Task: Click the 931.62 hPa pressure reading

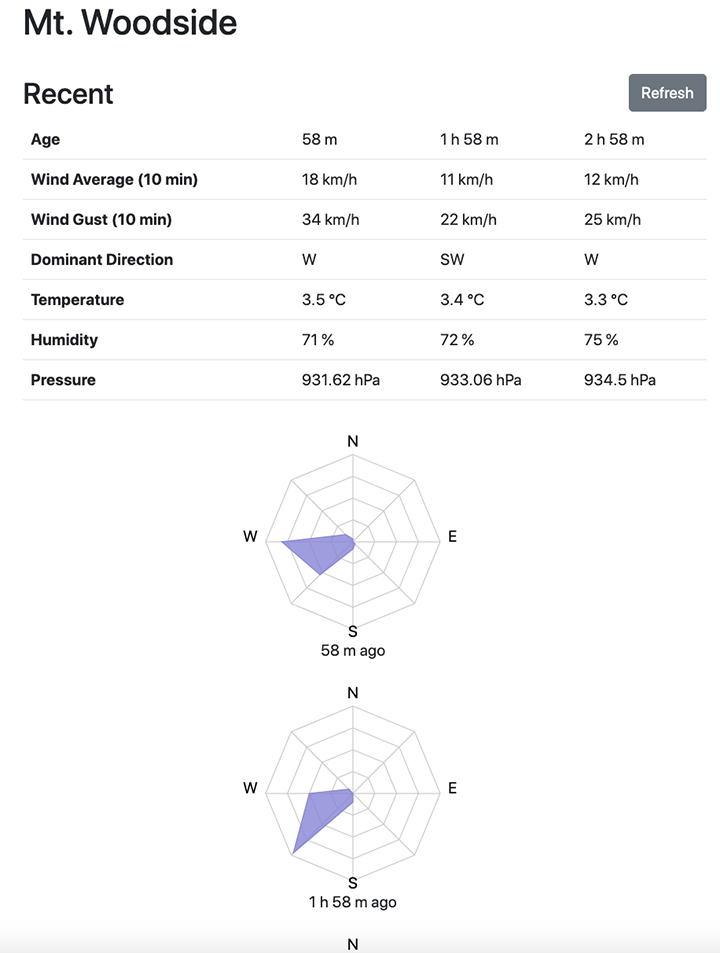Action: click(x=341, y=380)
